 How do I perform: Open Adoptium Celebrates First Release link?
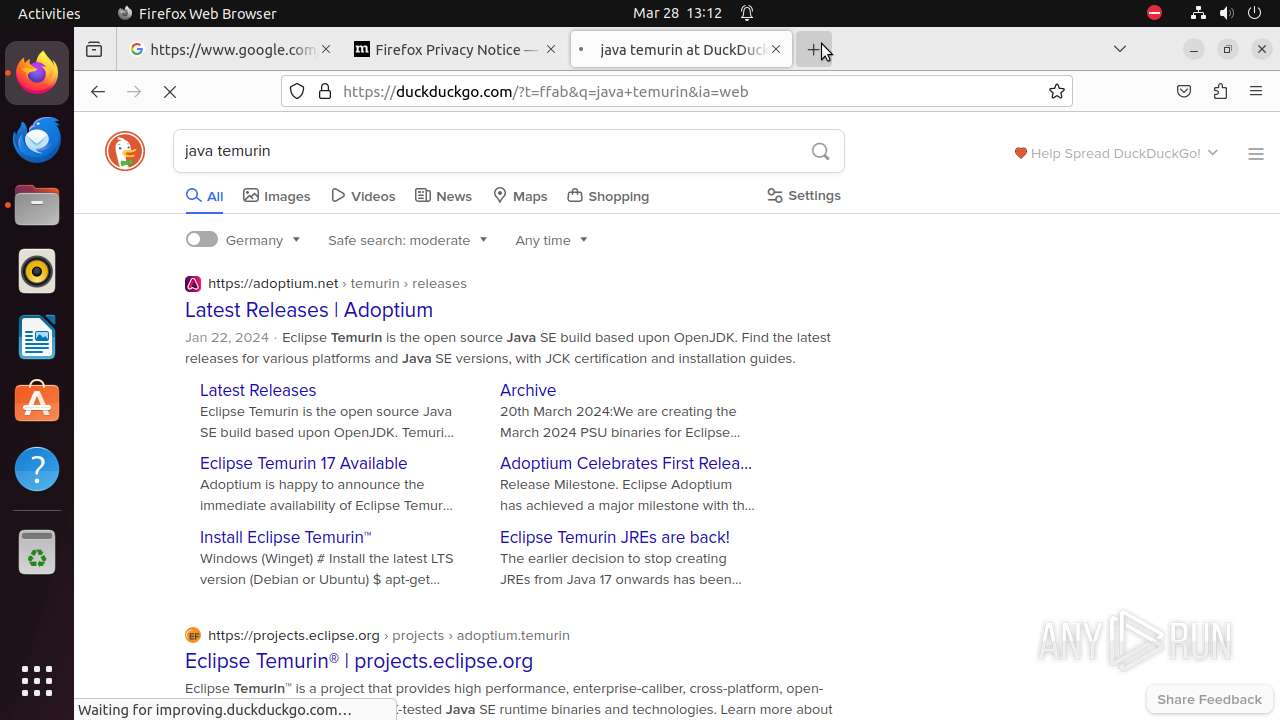coord(626,463)
